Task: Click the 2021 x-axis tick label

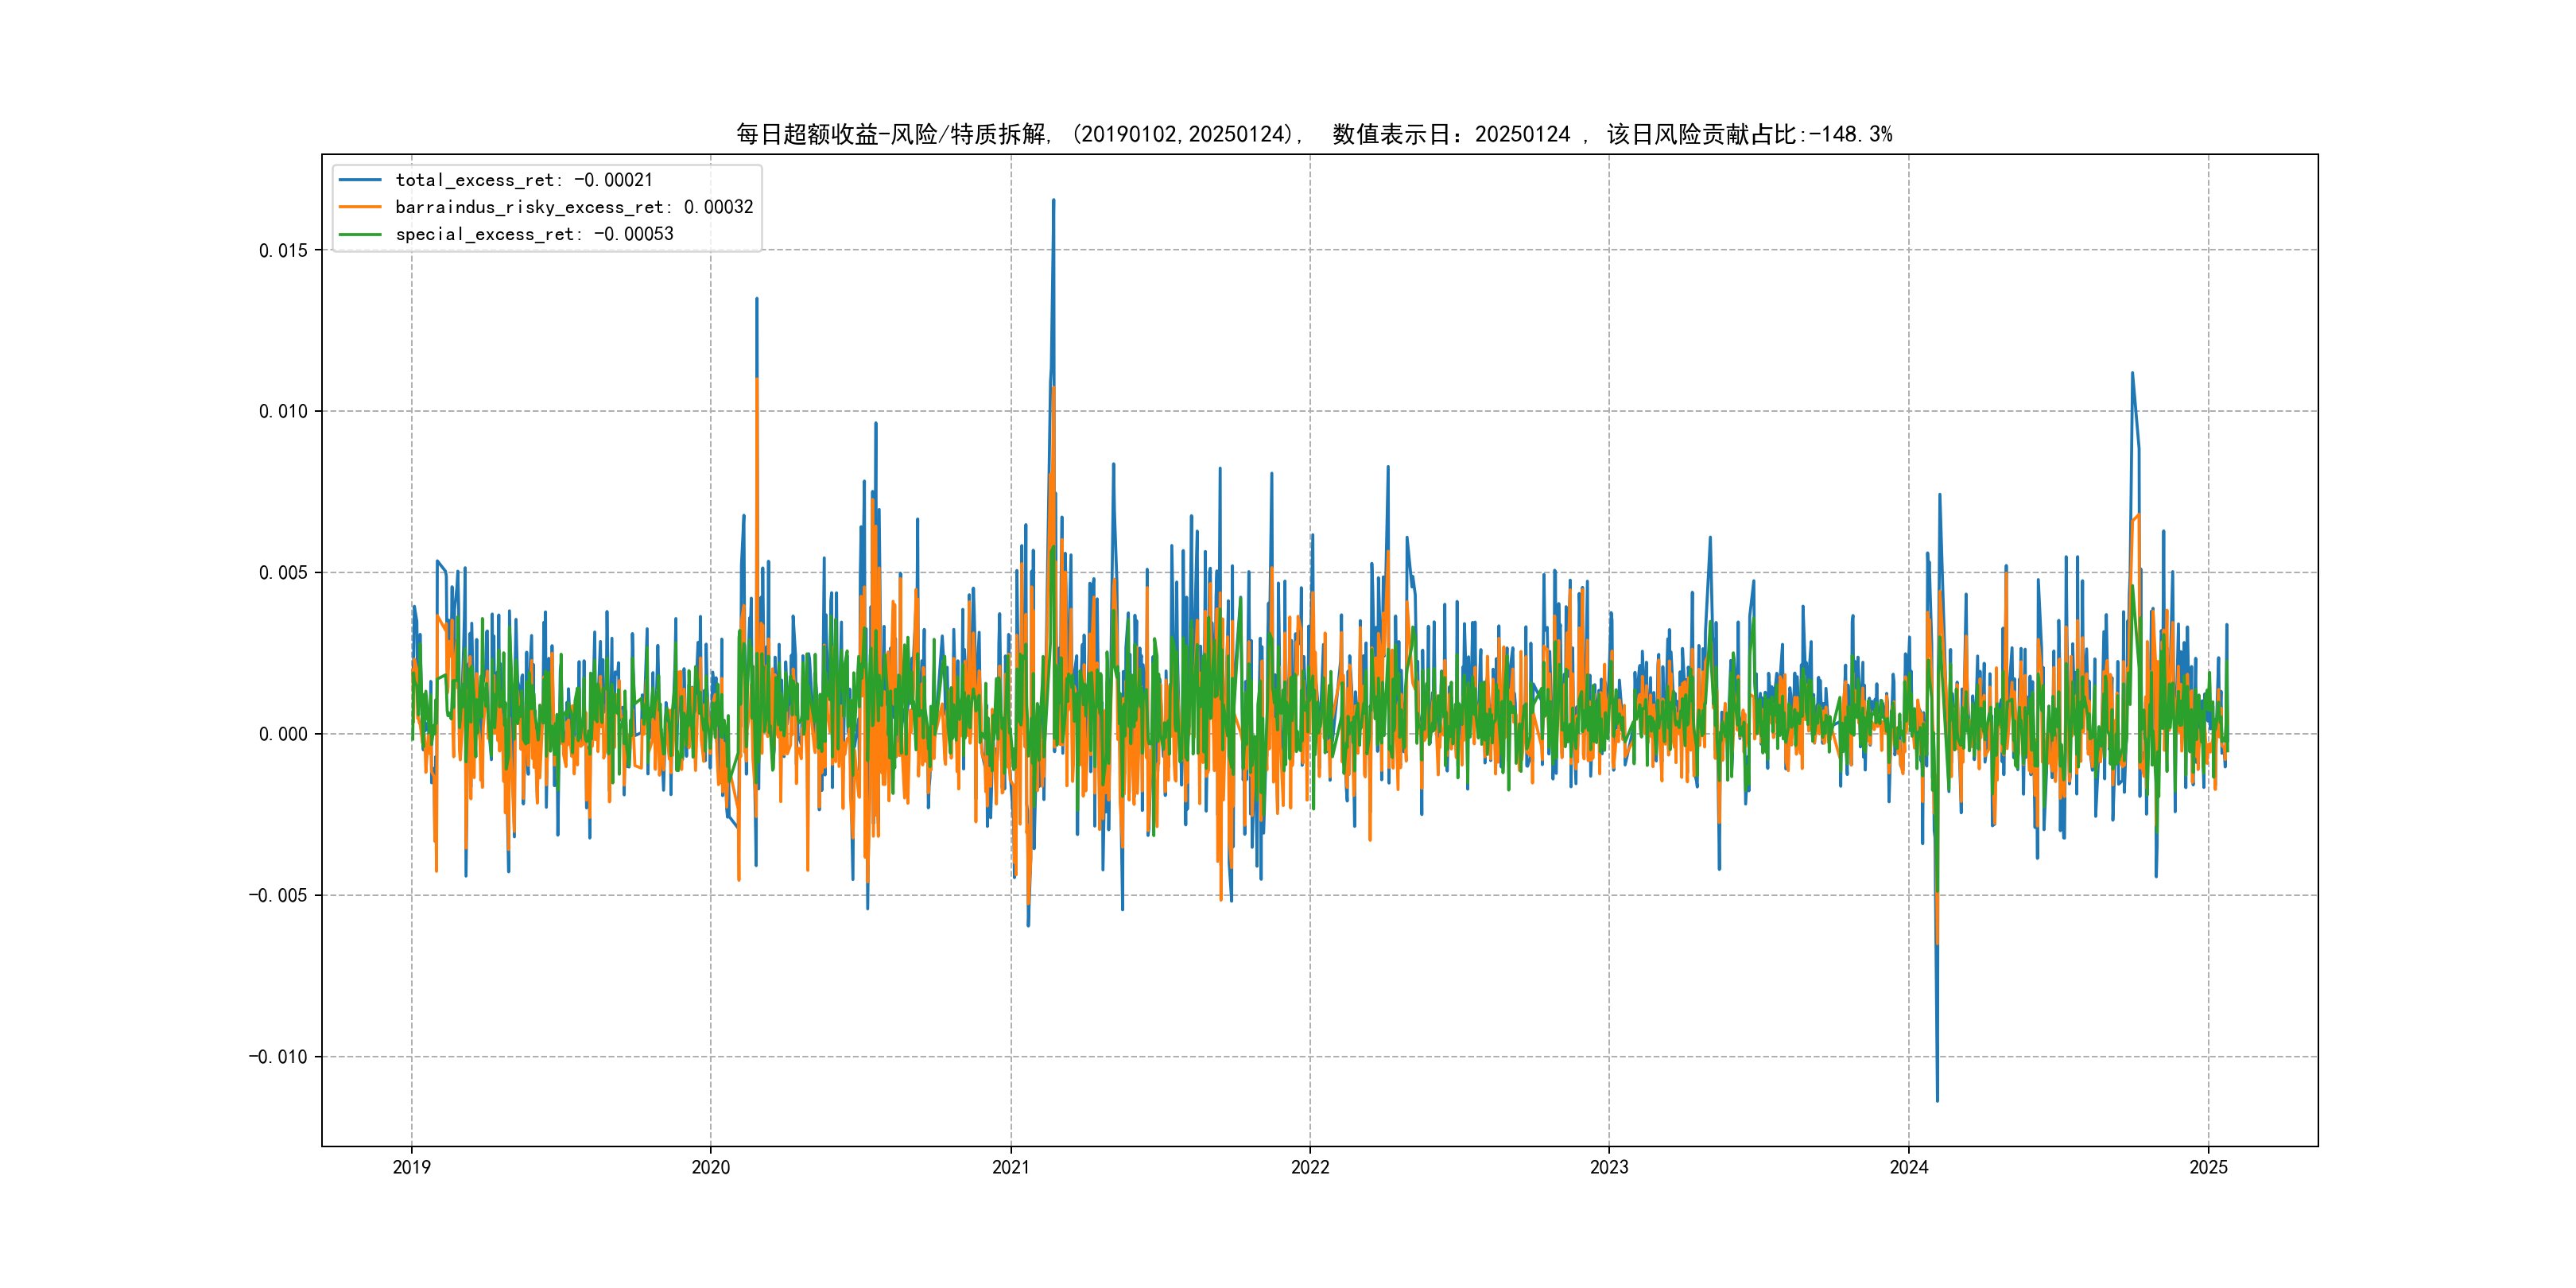Action: (1011, 1167)
